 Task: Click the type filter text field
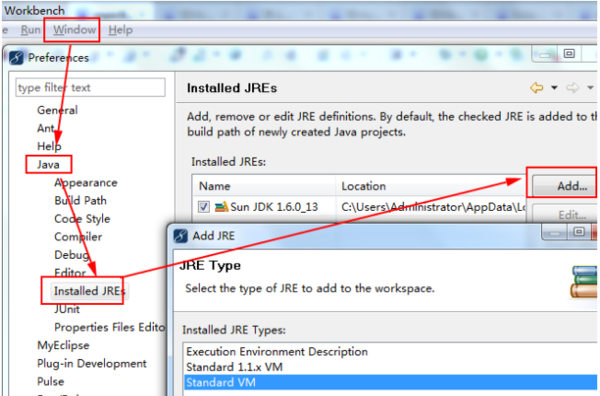point(90,88)
